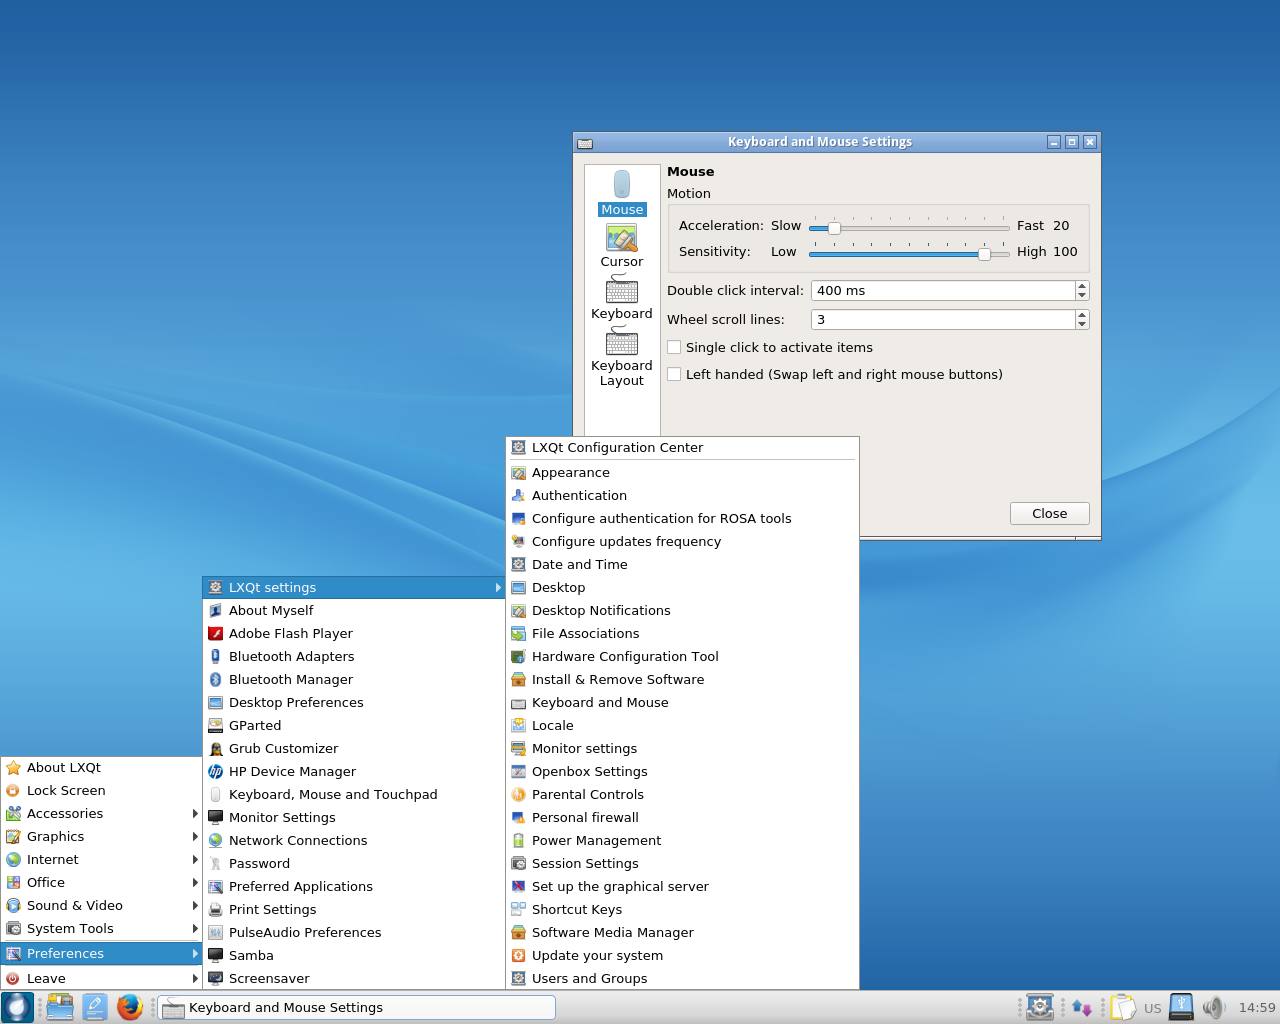The image size is (1280, 1024).
Task: Expand the Office submenu
Action: coord(101,882)
